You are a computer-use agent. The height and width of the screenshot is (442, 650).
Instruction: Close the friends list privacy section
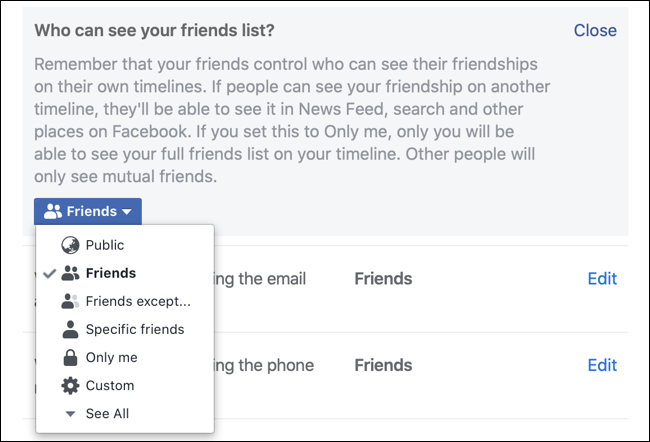(x=595, y=30)
